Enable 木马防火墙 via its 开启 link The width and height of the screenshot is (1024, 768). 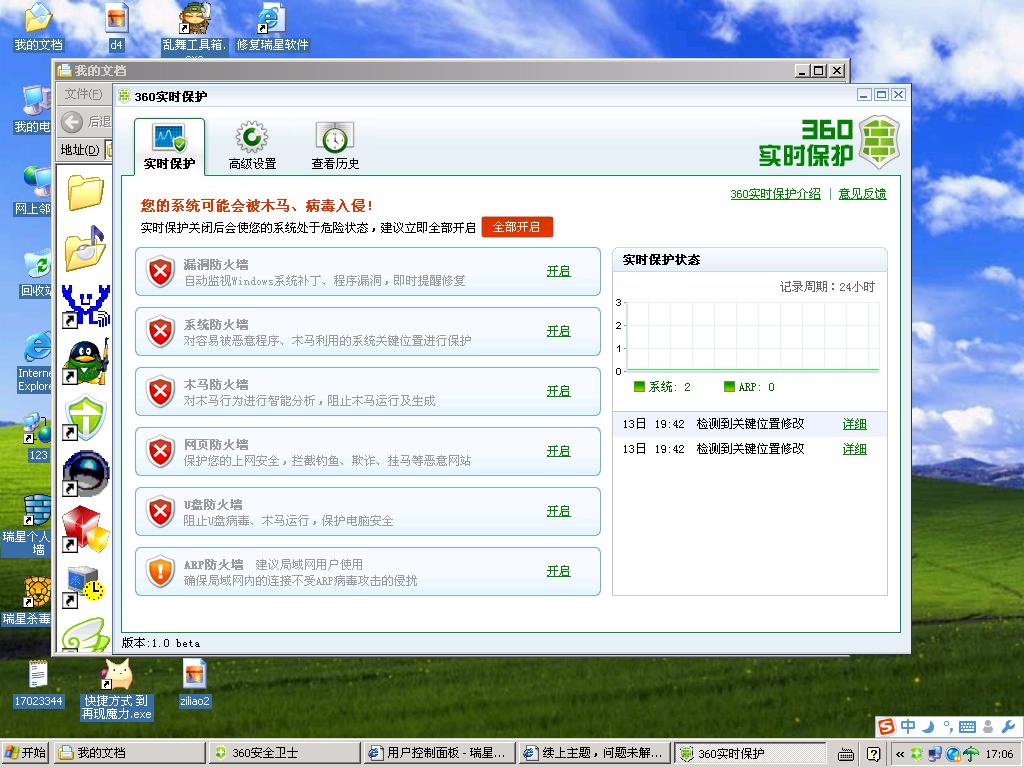point(558,391)
